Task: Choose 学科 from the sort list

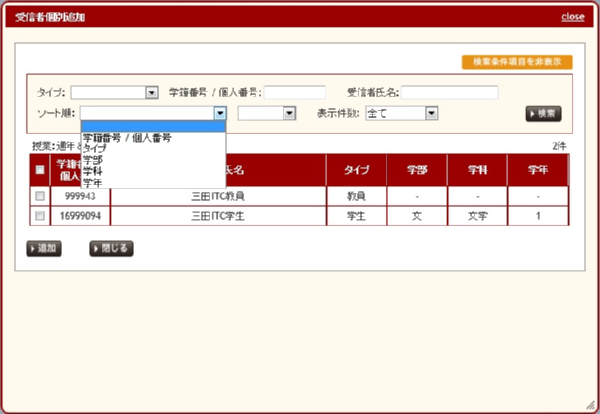Action: pos(93,171)
